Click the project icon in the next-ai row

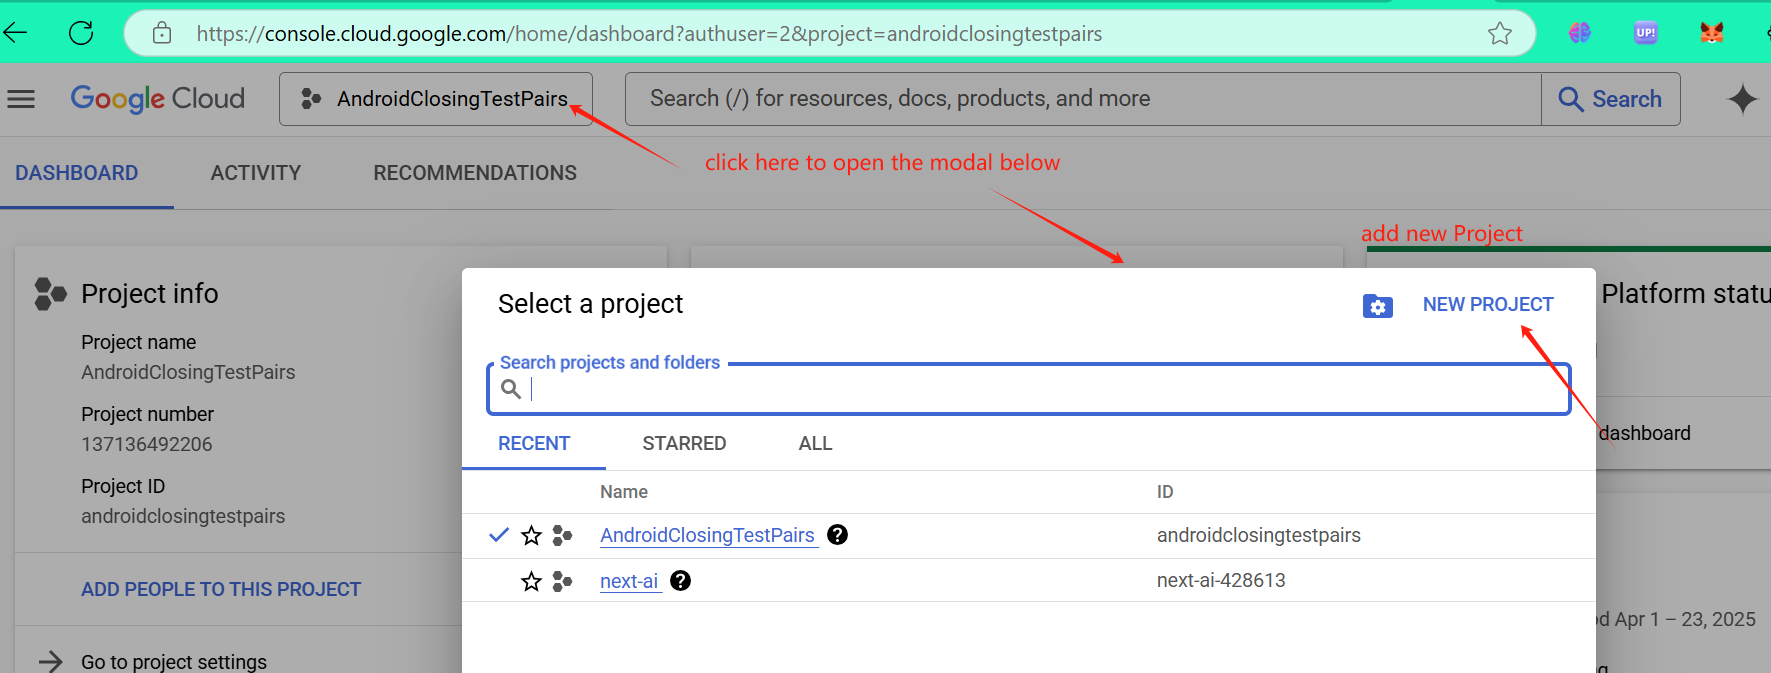562,581
